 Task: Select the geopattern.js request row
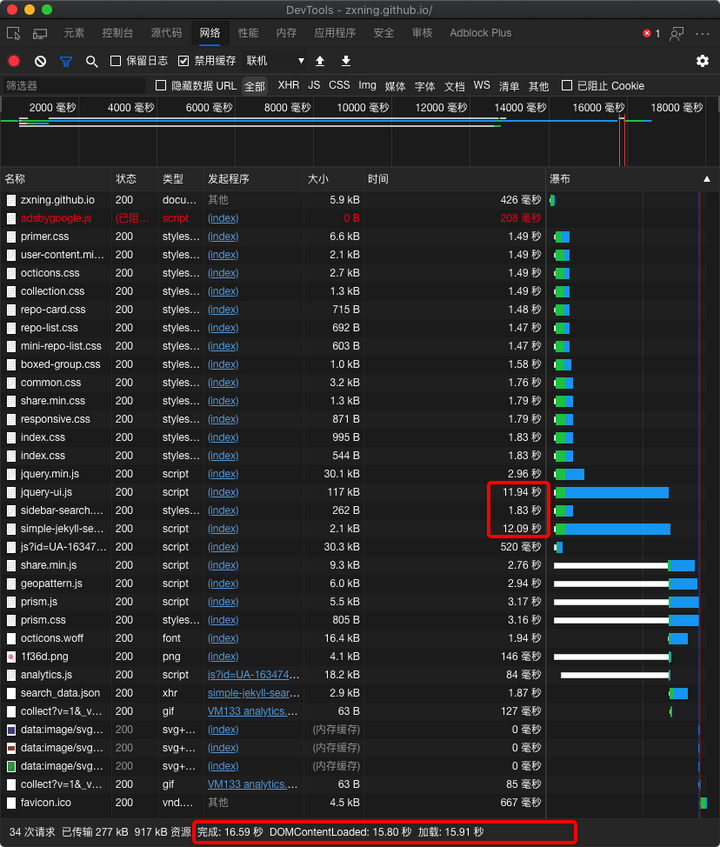pos(360,584)
